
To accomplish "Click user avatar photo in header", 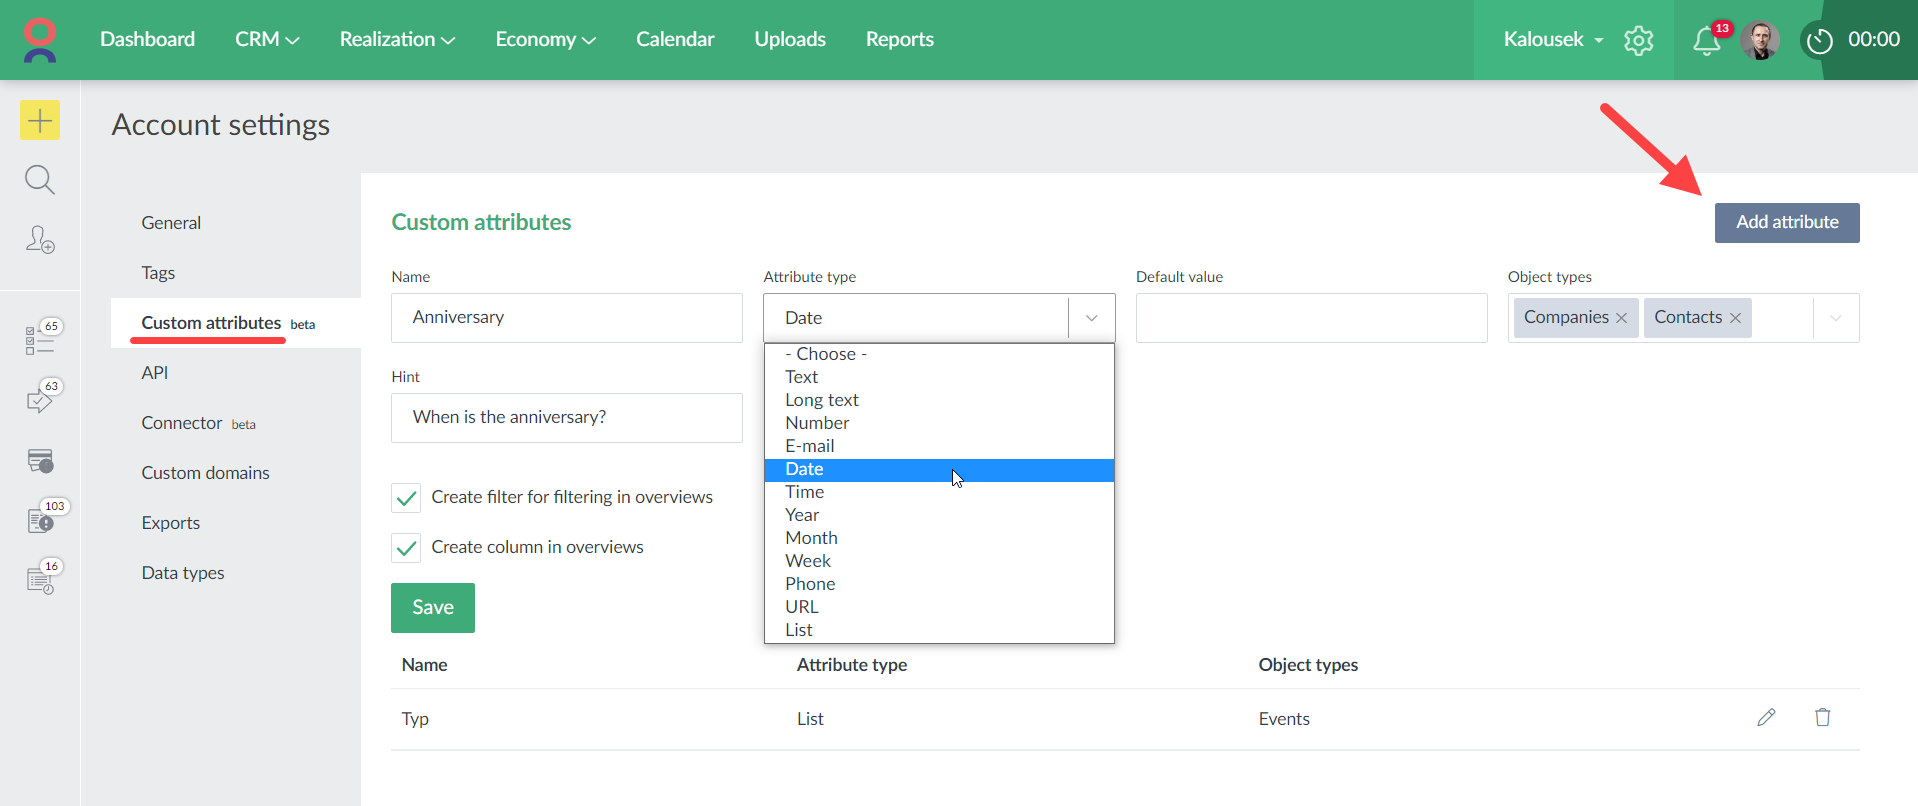I will (1760, 41).
